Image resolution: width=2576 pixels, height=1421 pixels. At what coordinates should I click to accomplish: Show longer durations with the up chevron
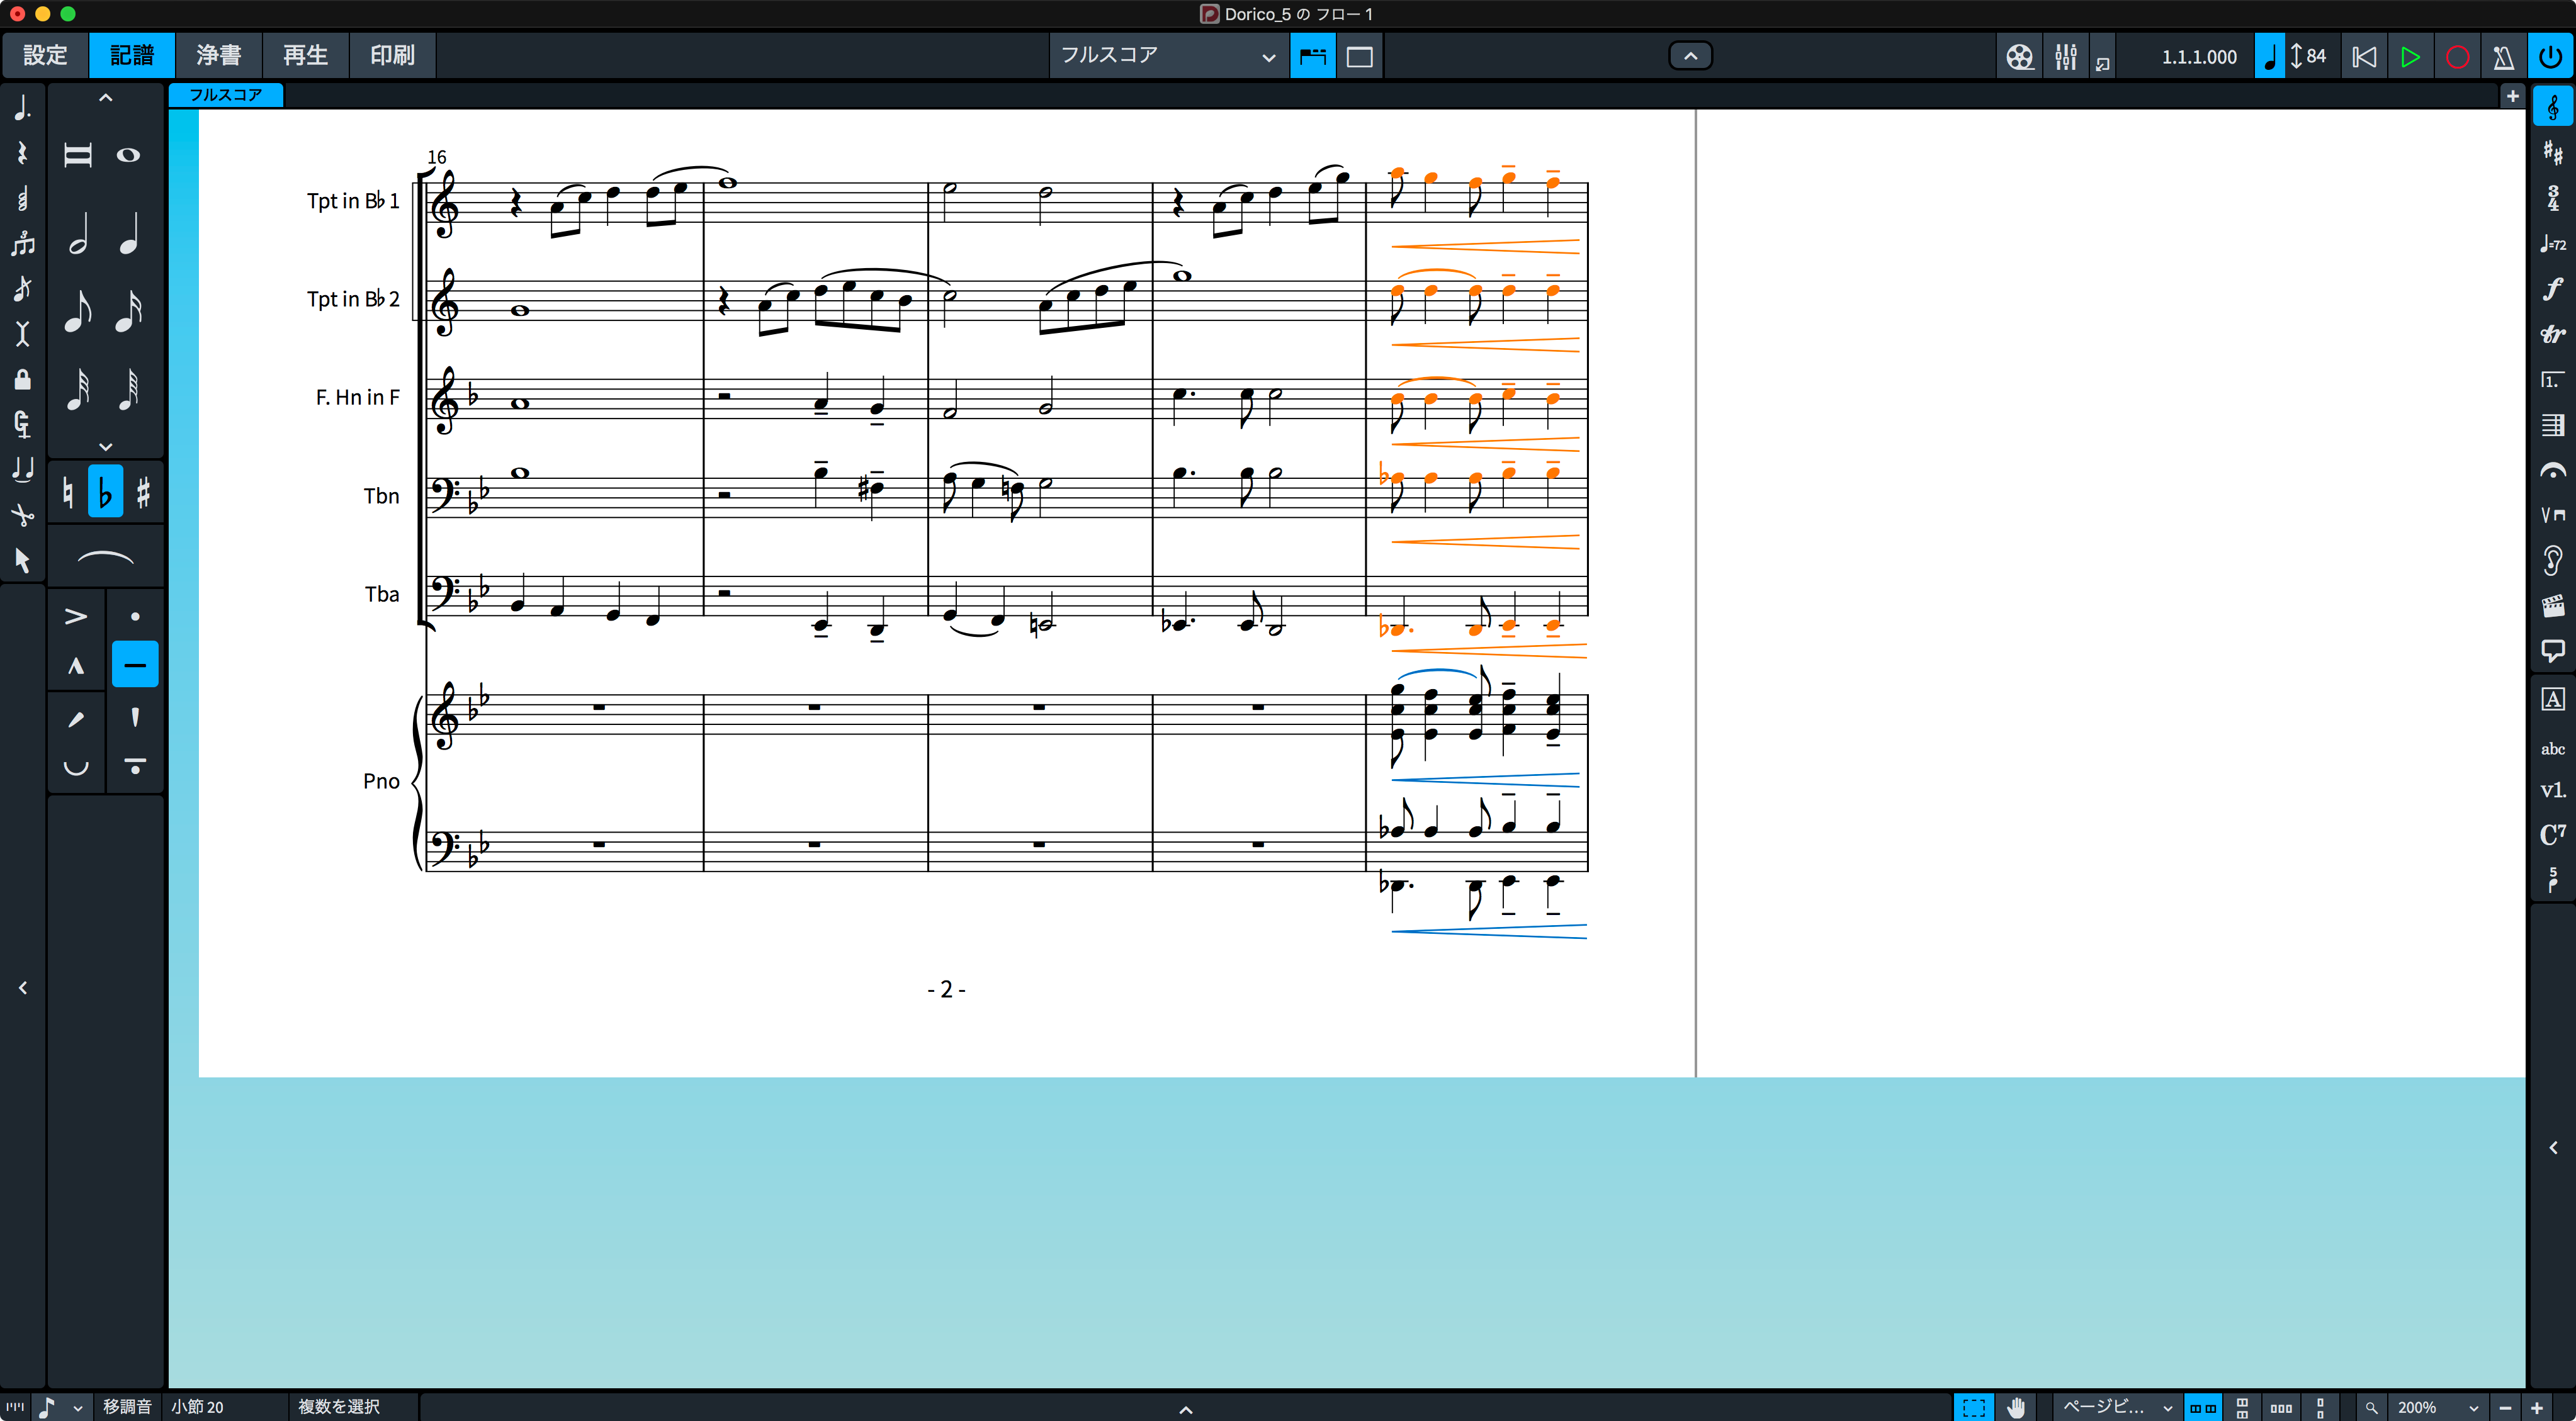(x=105, y=98)
